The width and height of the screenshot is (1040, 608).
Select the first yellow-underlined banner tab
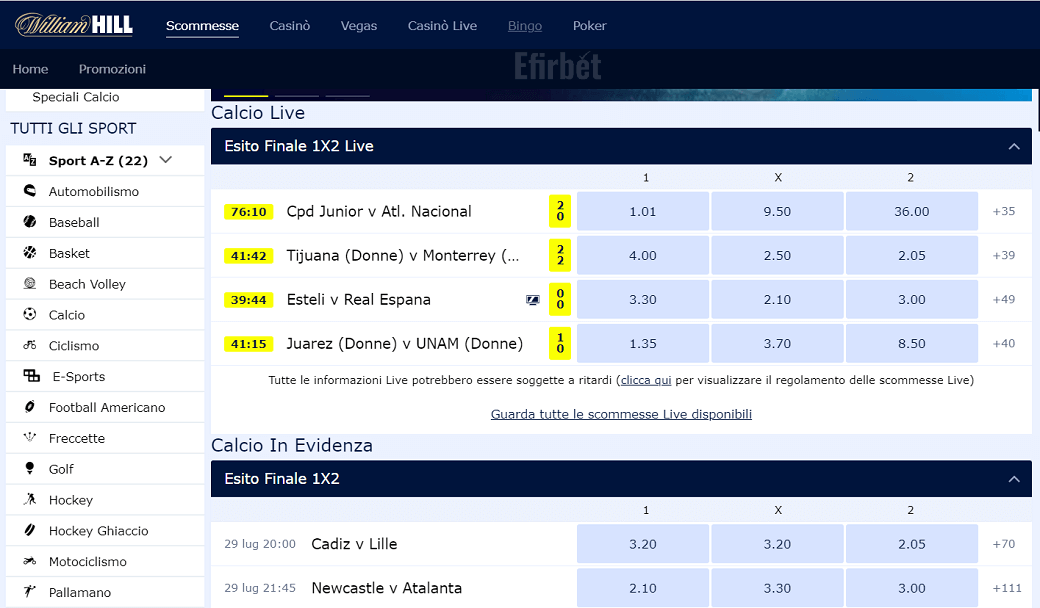point(246,95)
